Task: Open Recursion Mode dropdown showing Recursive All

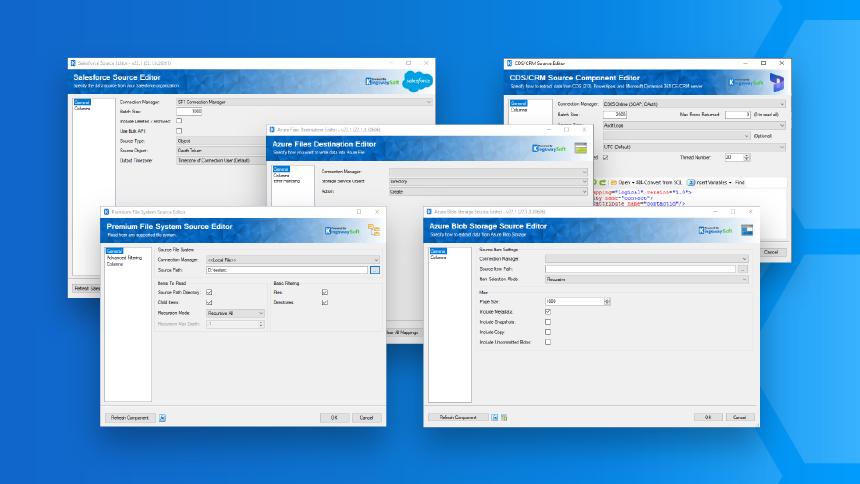Action: coord(235,313)
